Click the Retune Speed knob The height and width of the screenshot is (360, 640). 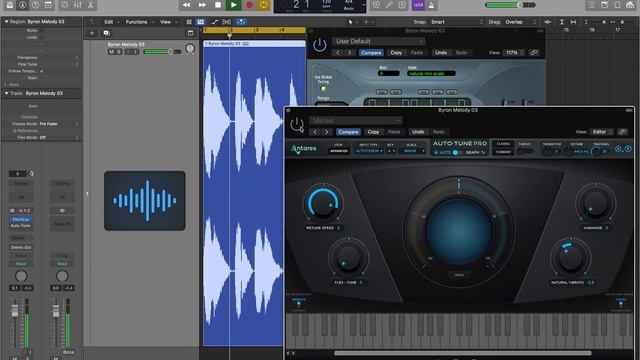(x=323, y=203)
